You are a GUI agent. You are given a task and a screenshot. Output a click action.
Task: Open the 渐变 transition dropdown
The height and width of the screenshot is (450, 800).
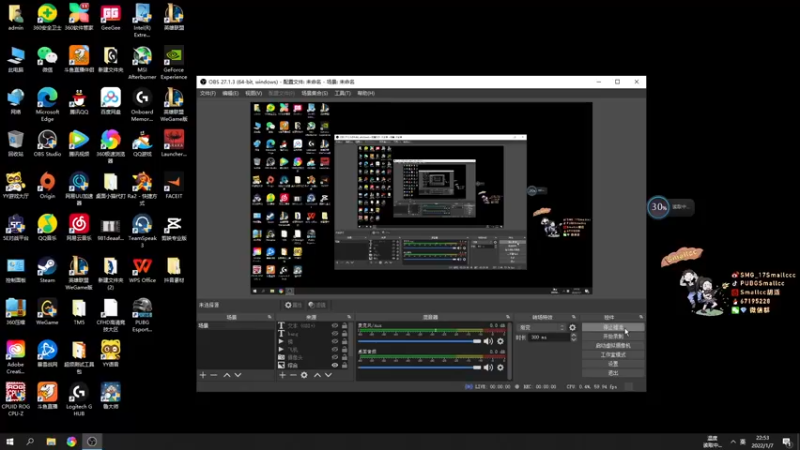(541, 328)
